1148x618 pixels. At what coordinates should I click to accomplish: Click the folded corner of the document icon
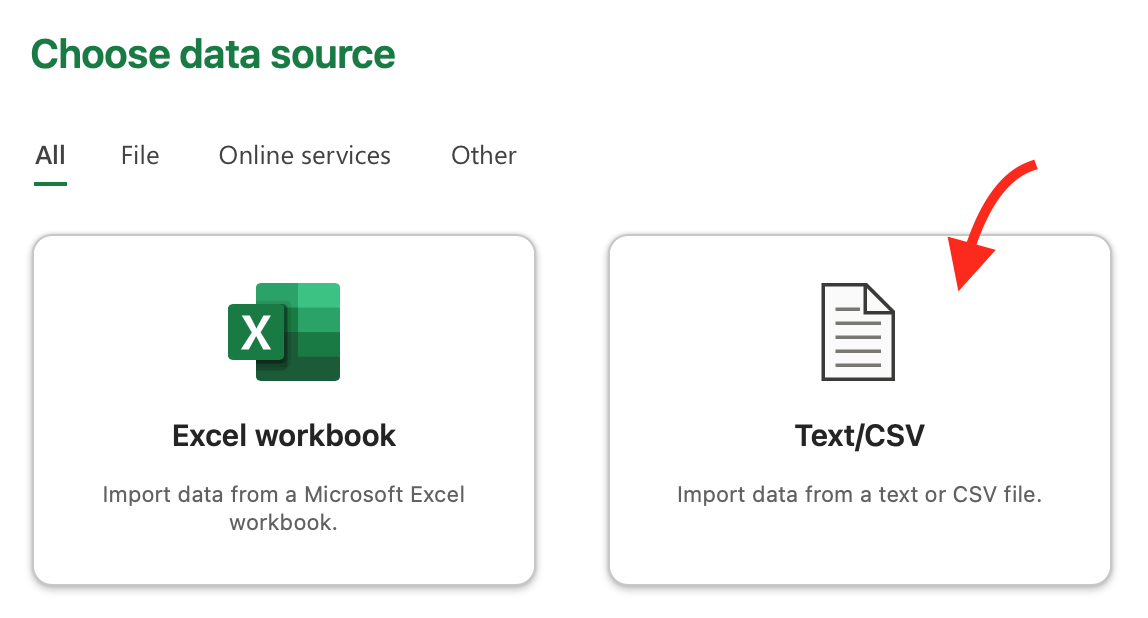click(880, 299)
